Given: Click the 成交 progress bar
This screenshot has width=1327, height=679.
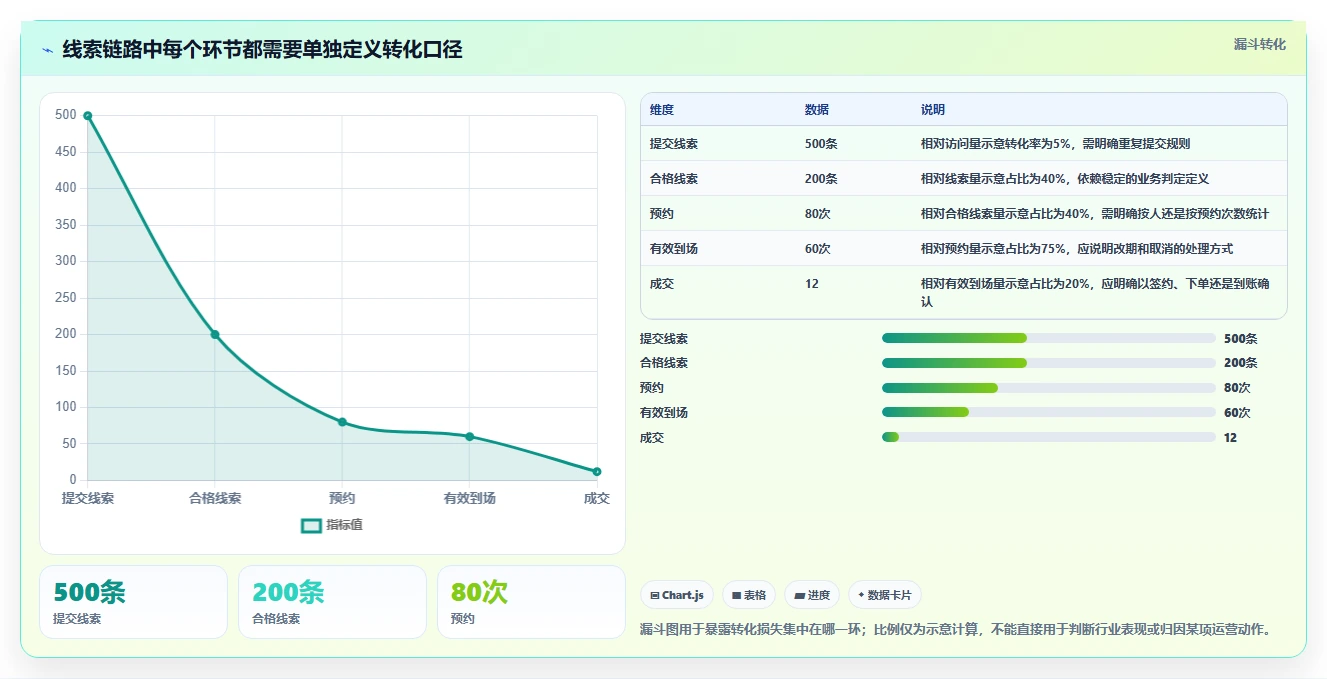Looking at the screenshot, I should (x=1048, y=437).
